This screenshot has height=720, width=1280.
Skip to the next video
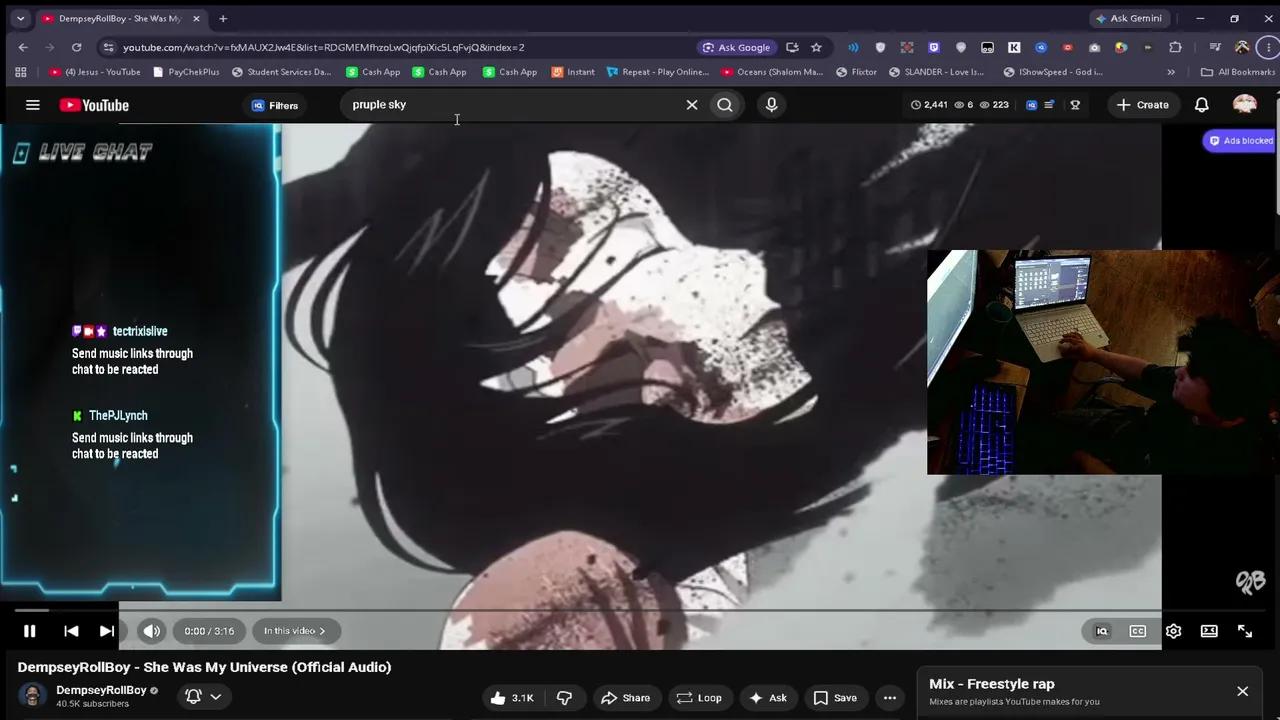[106, 631]
